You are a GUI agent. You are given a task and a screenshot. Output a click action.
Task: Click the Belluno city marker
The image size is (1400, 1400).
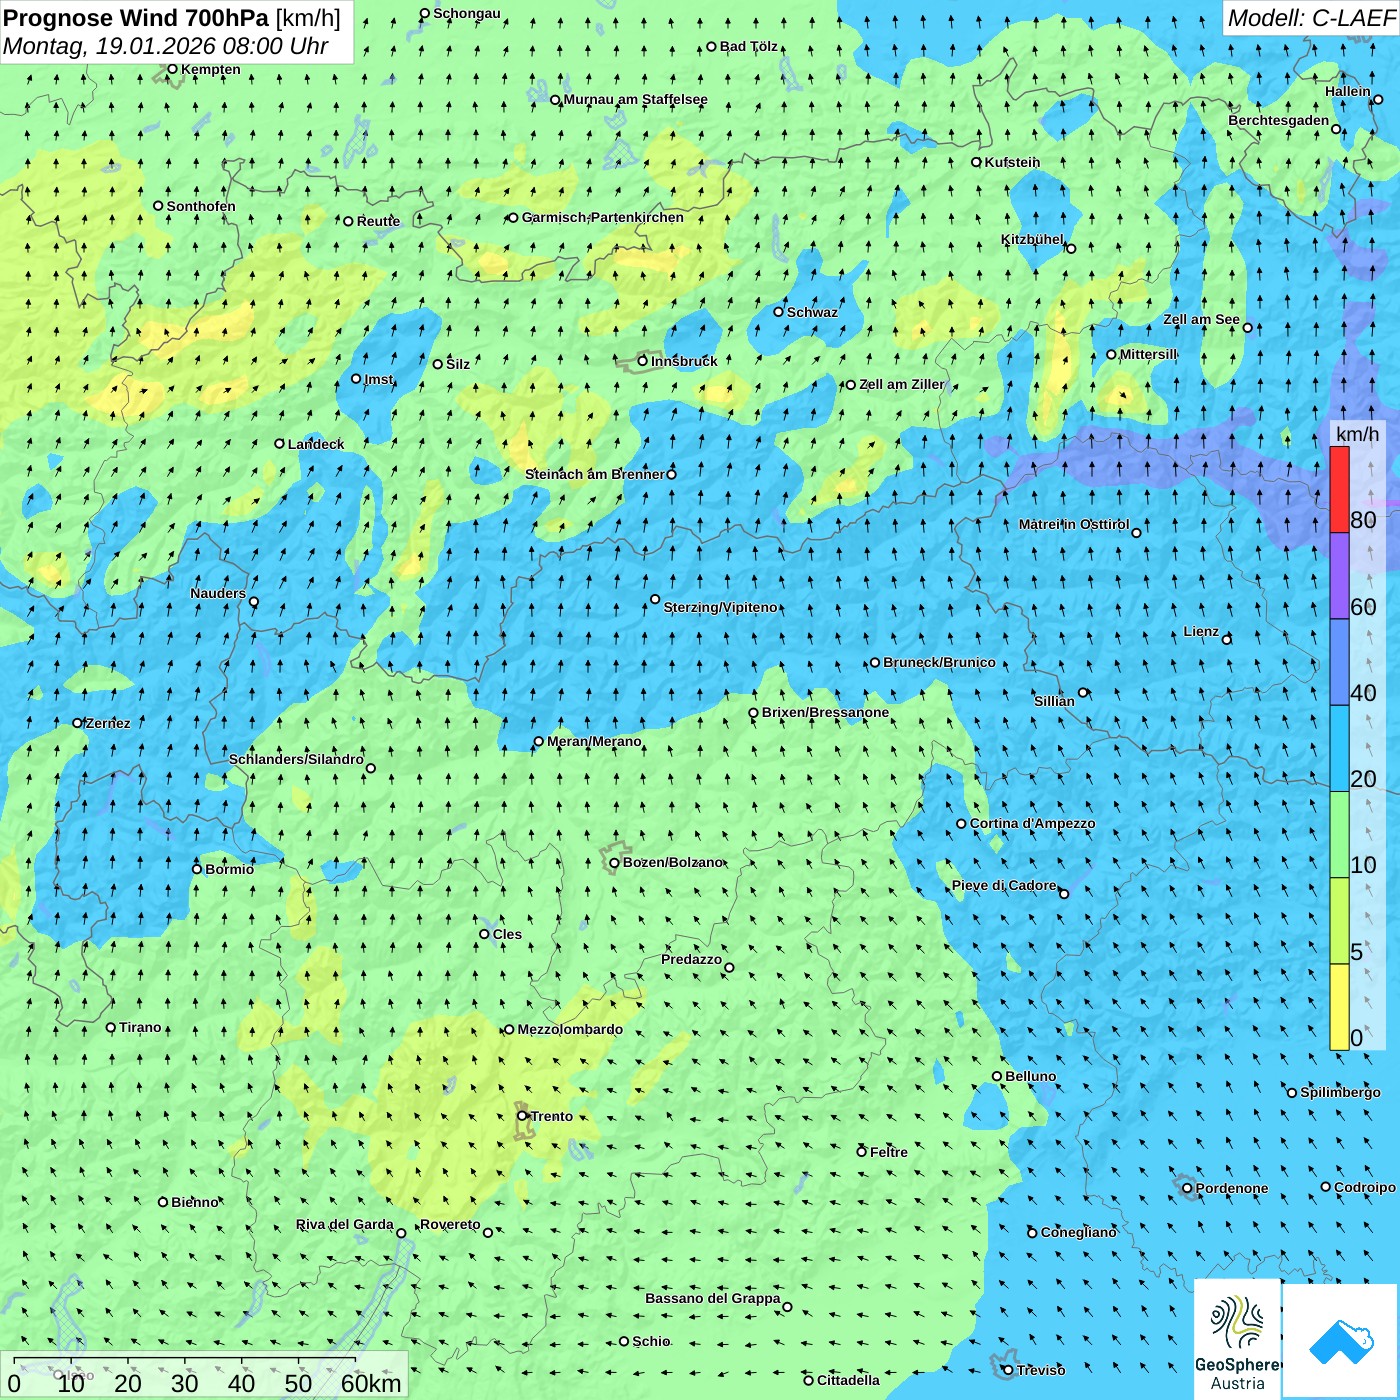997,1076
